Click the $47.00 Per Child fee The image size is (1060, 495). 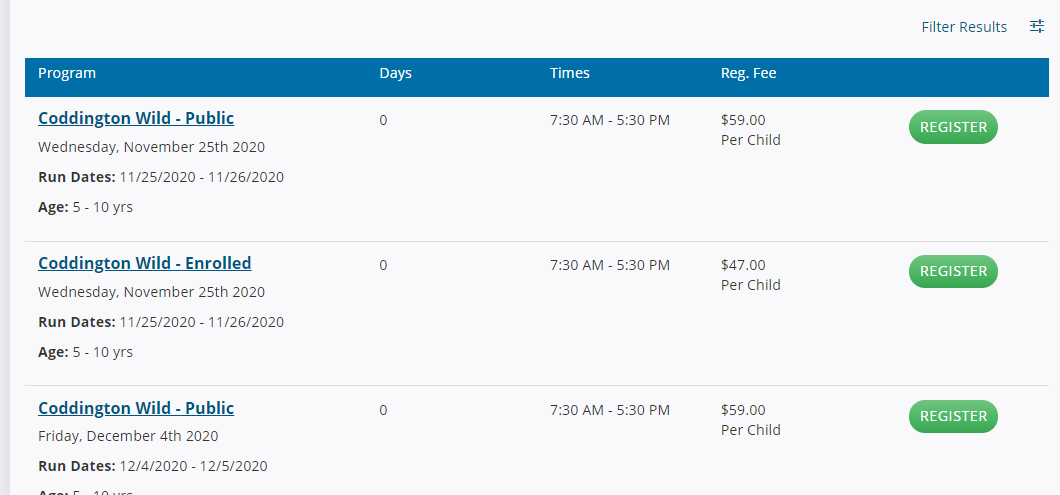click(750, 275)
